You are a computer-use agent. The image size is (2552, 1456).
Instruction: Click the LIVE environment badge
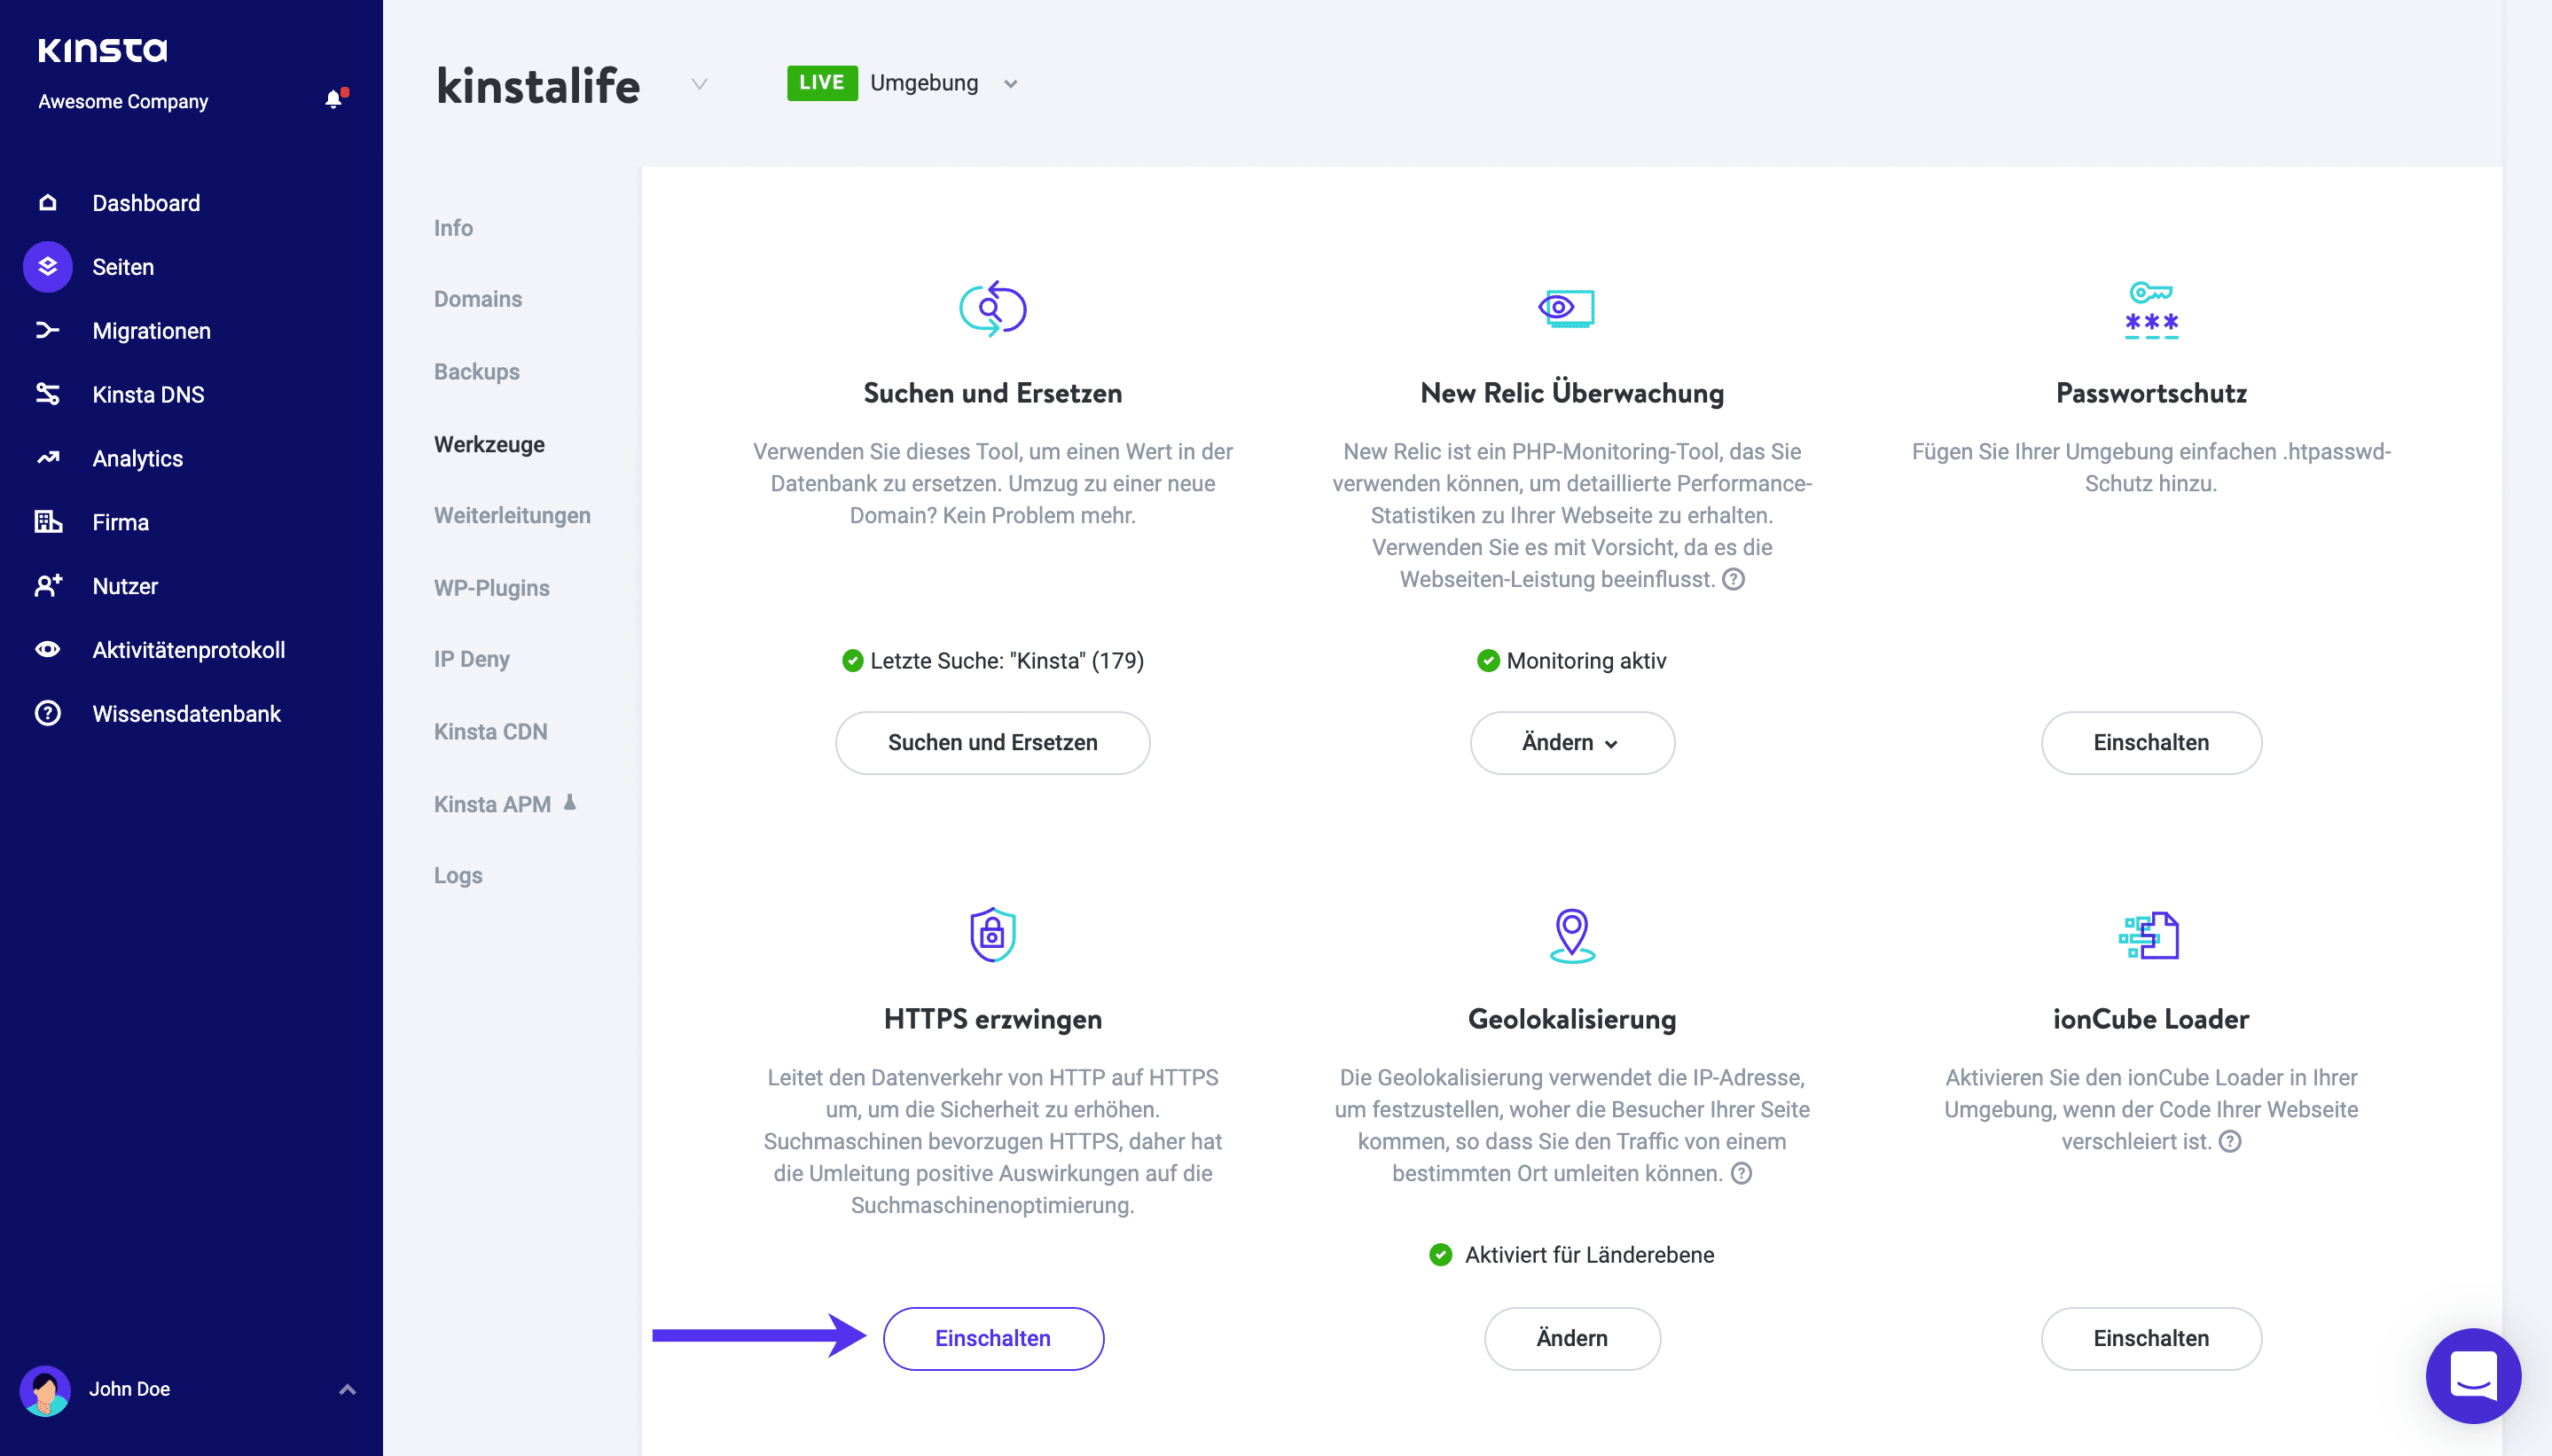pos(822,83)
